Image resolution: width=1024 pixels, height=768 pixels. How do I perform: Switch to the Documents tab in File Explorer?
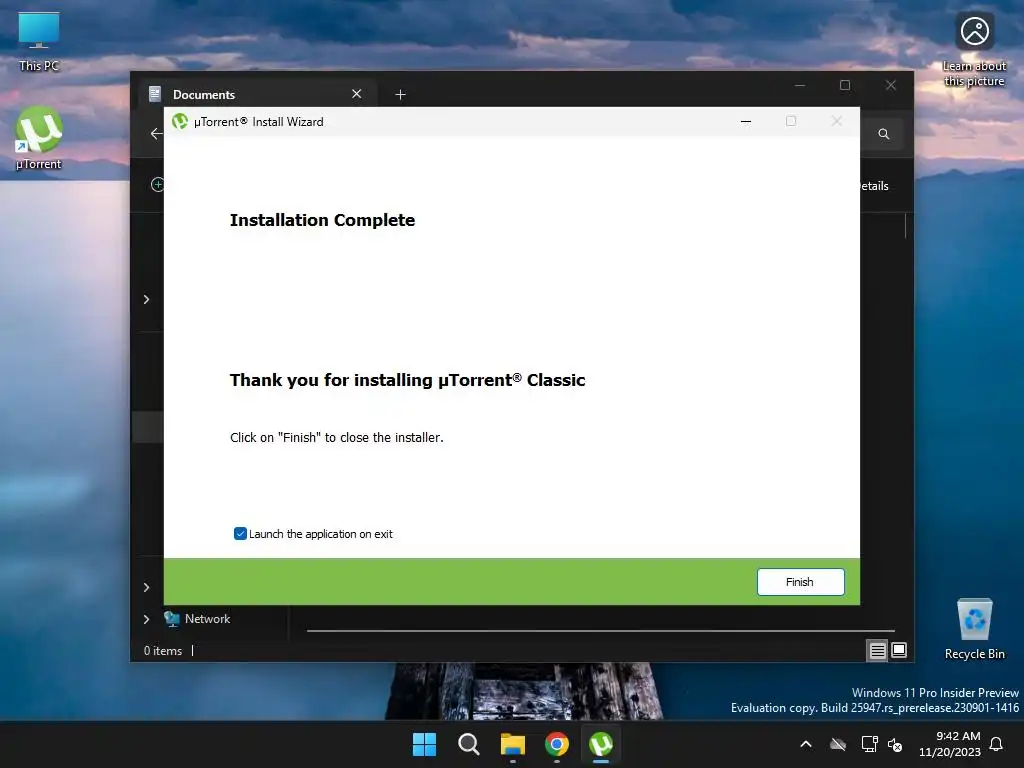(x=258, y=94)
